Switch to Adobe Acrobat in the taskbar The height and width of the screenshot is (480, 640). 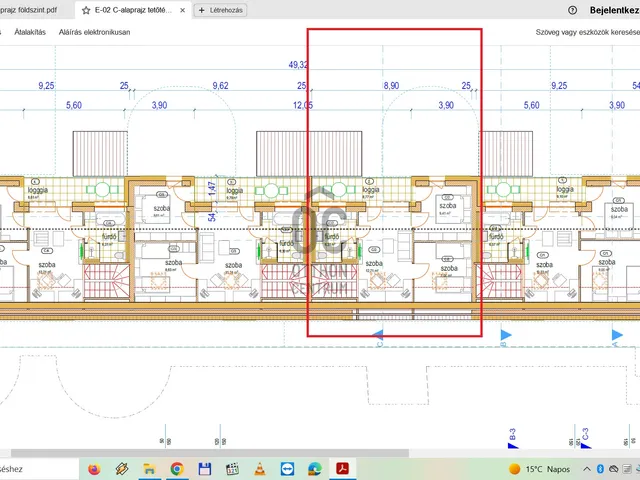pyautogui.click(x=342, y=469)
